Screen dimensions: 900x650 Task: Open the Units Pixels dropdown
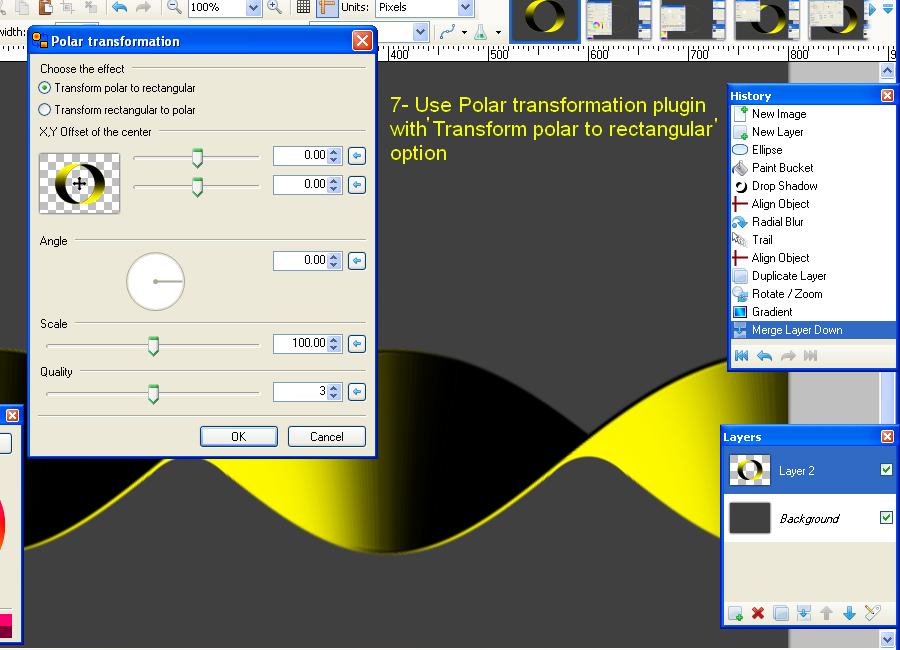(x=465, y=7)
